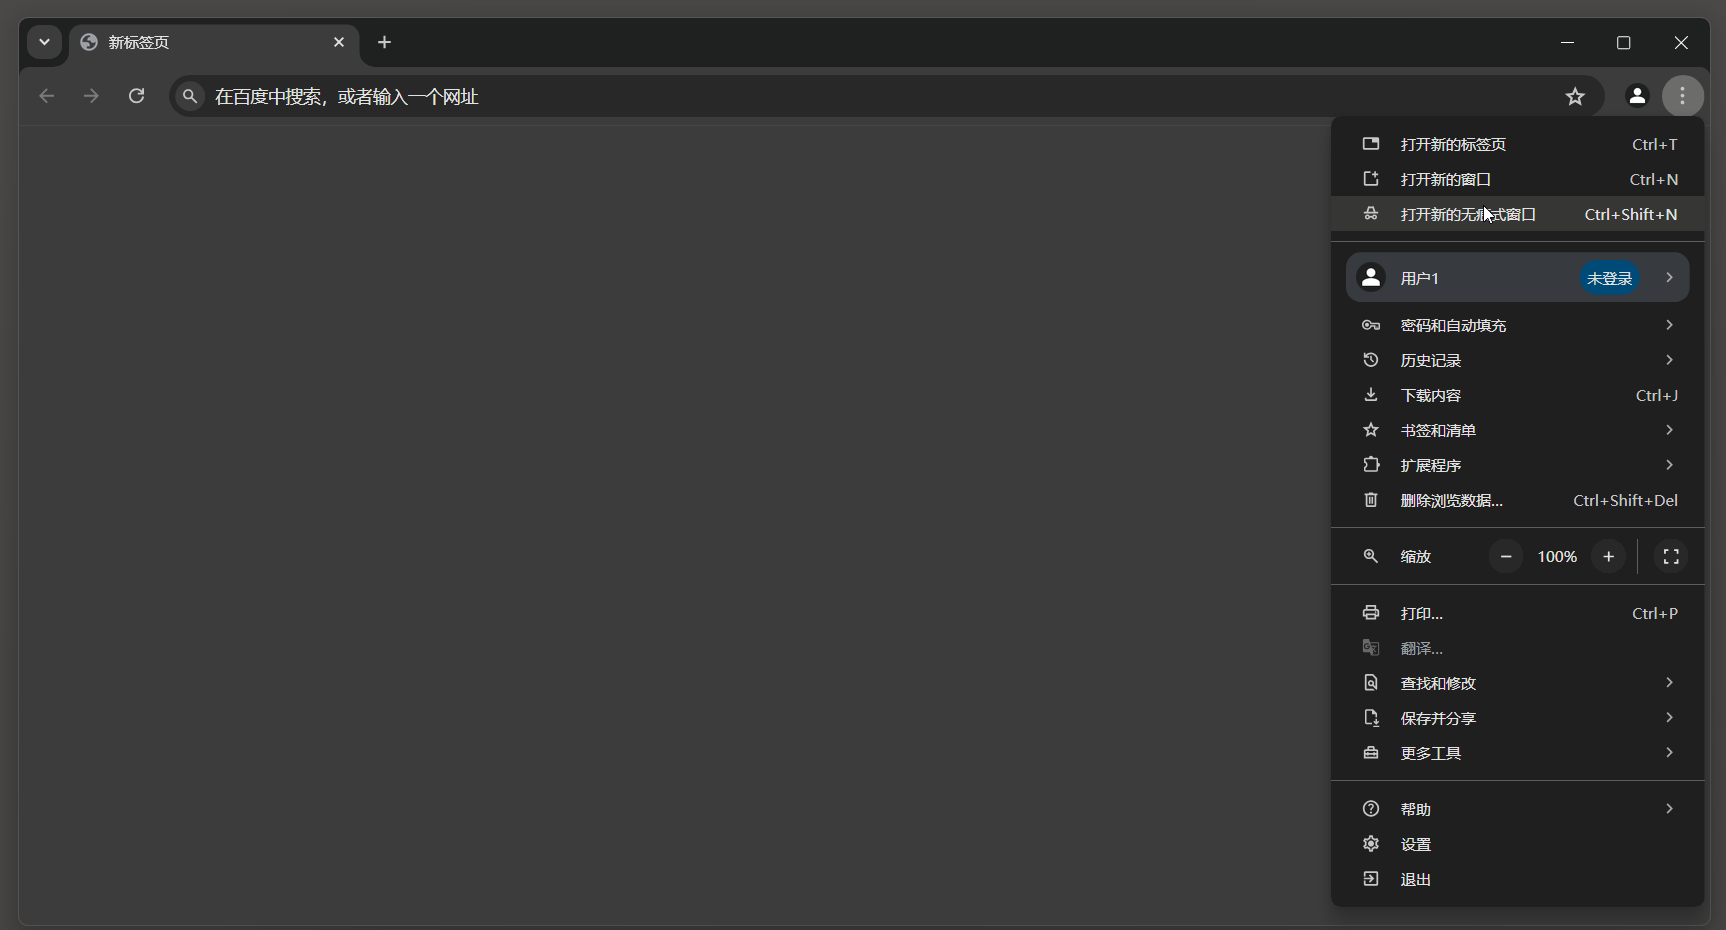Viewport: 1726px width, 930px height.
Task: Select 删除浏览数据... menu entry
Action: click(x=1518, y=500)
